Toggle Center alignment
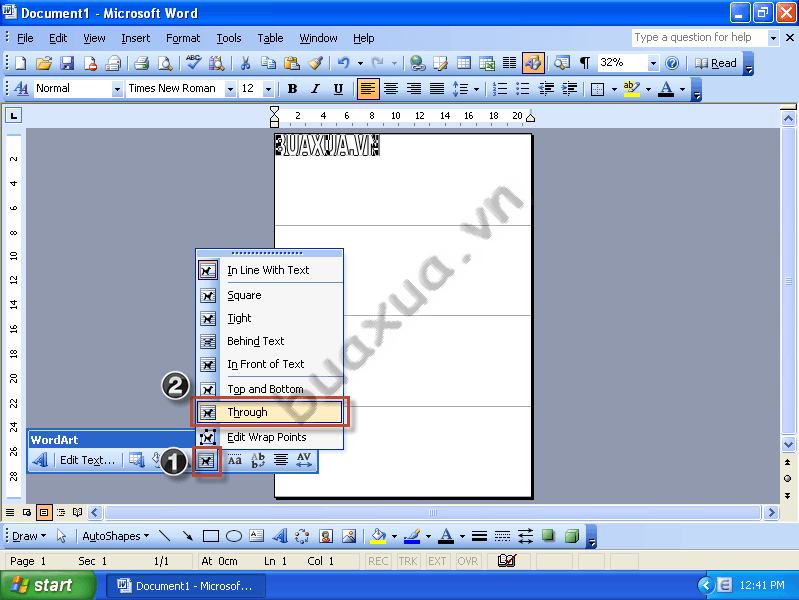The image size is (799, 600). click(391, 89)
